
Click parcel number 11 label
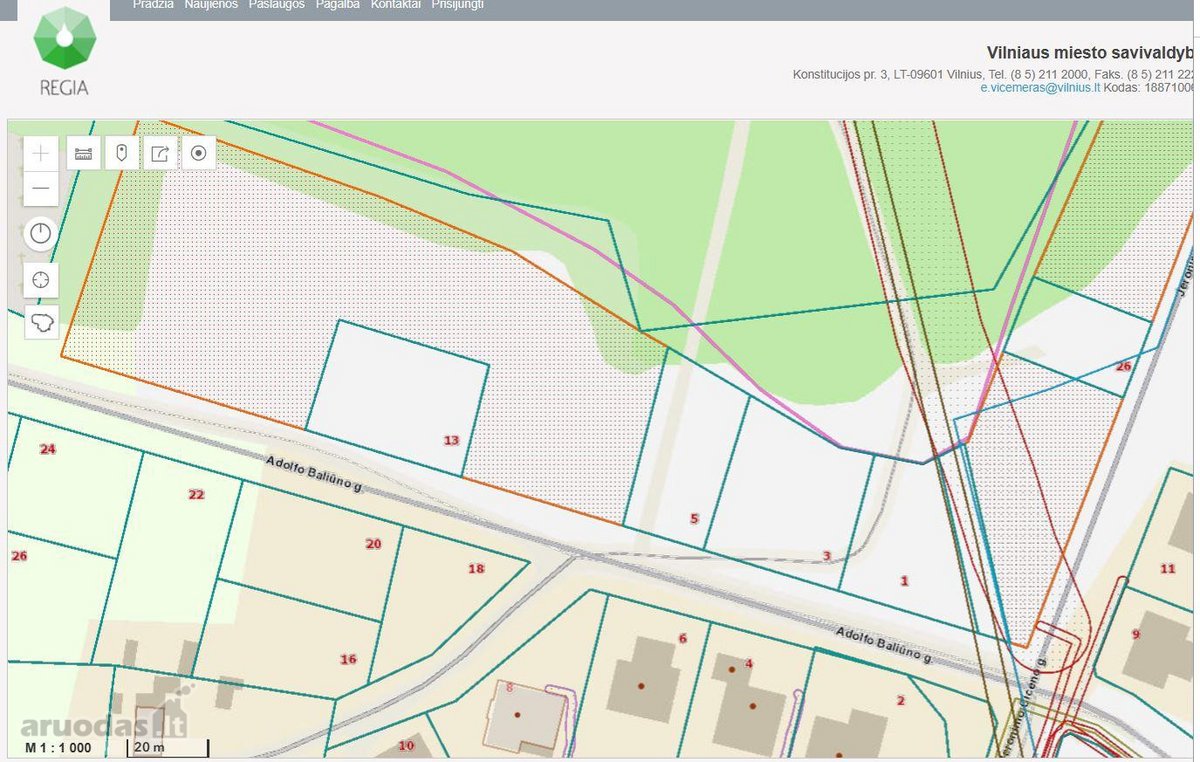[1168, 568]
